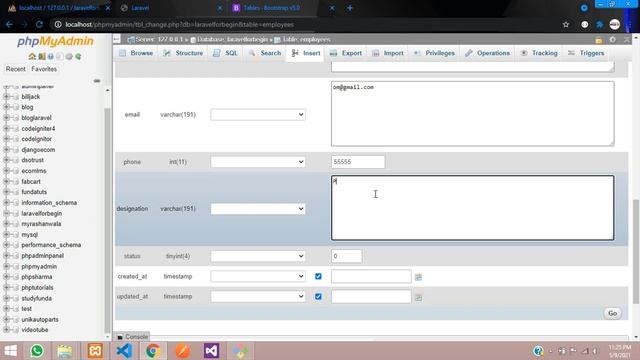This screenshot has width=640, height=360.
Task: Open calendar picker for updated_at field
Action: pyautogui.click(x=418, y=297)
